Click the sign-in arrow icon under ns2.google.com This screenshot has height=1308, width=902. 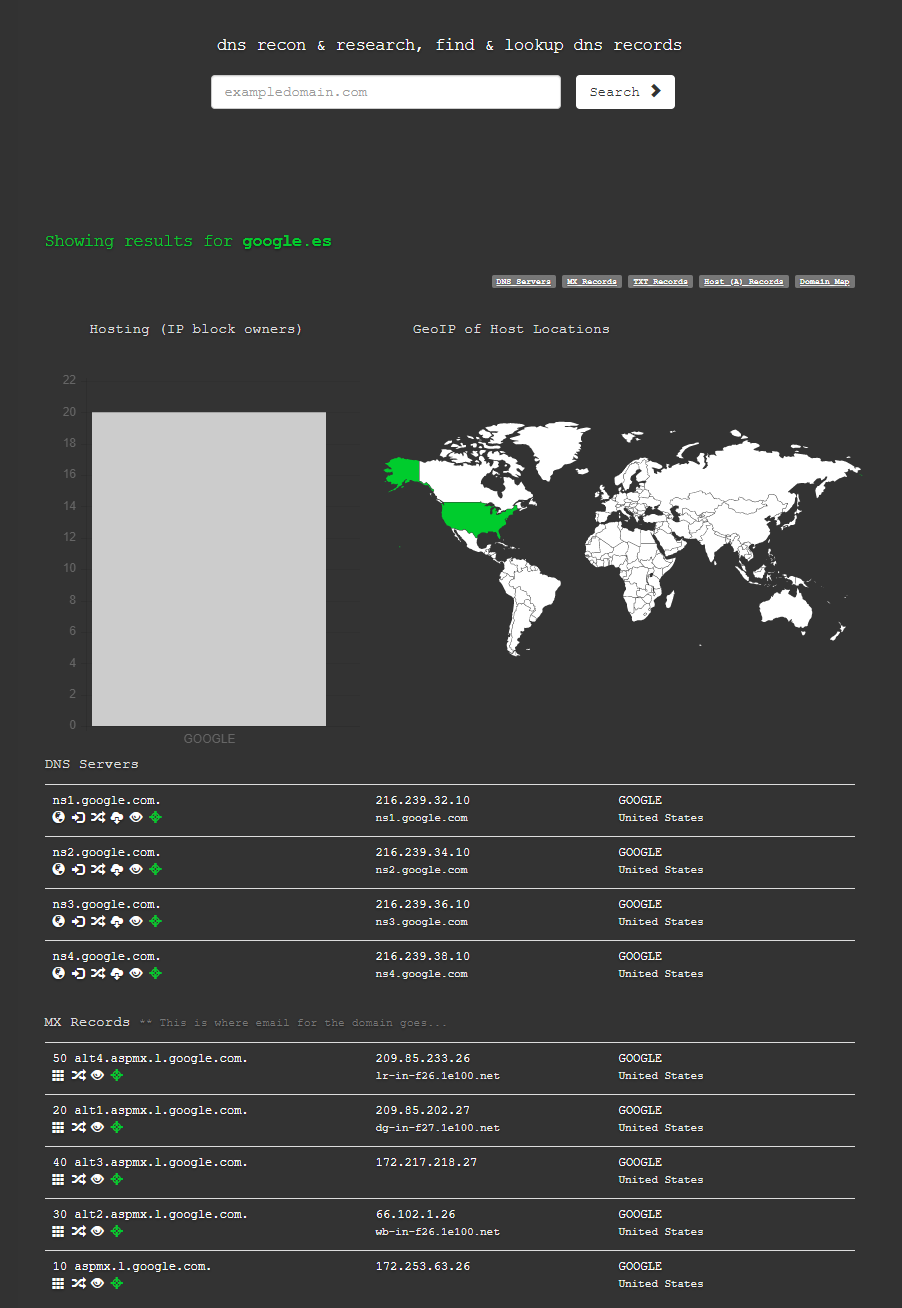click(78, 869)
